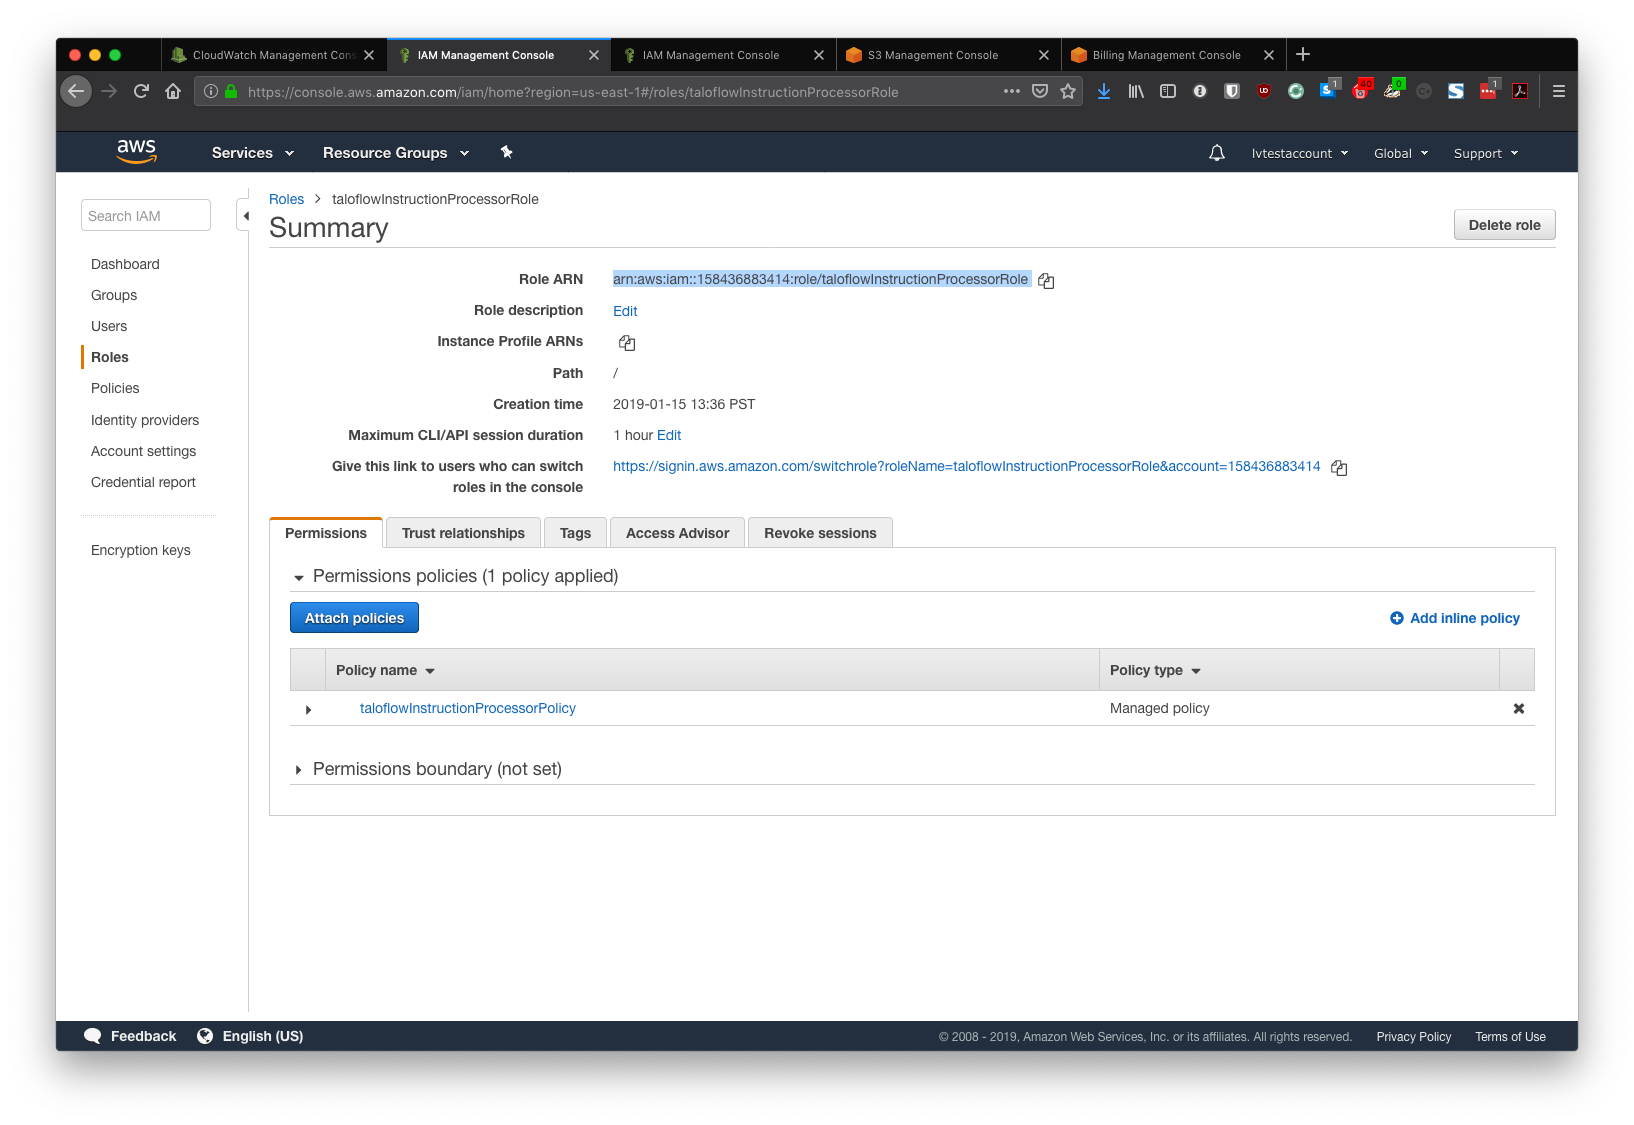Collapse the IAM side navigation panel

(x=245, y=216)
